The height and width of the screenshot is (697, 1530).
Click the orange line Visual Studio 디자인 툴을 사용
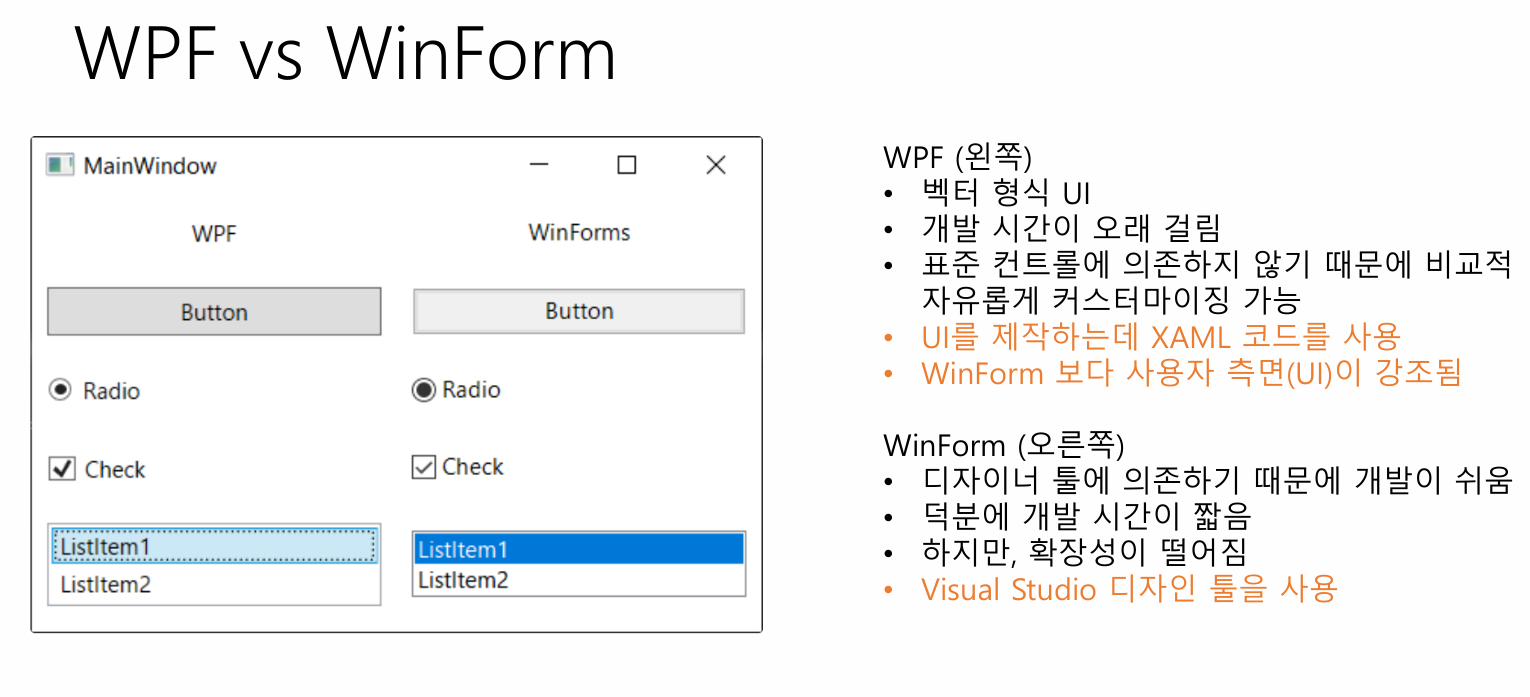pos(1129,589)
